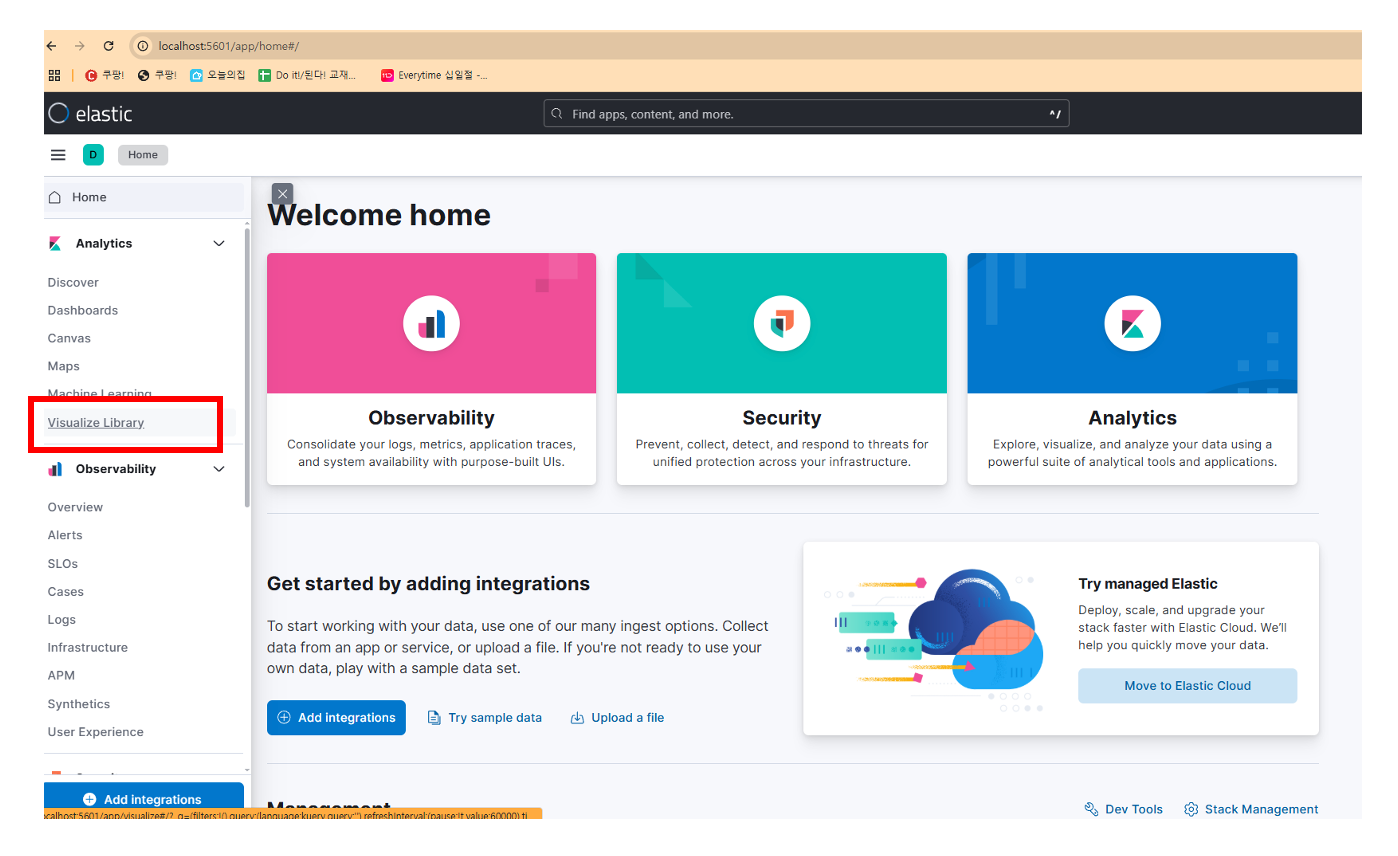Open the green D space avatar
The height and width of the screenshot is (856, 1398).
93,155
